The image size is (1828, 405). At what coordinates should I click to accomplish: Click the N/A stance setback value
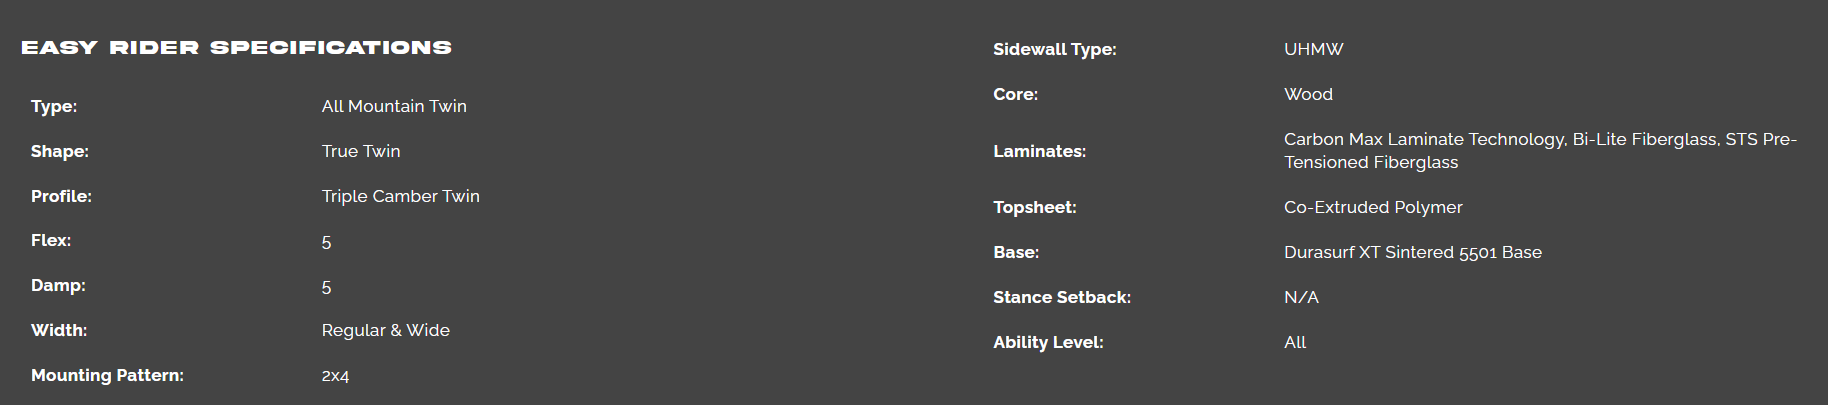point(1301,297)
